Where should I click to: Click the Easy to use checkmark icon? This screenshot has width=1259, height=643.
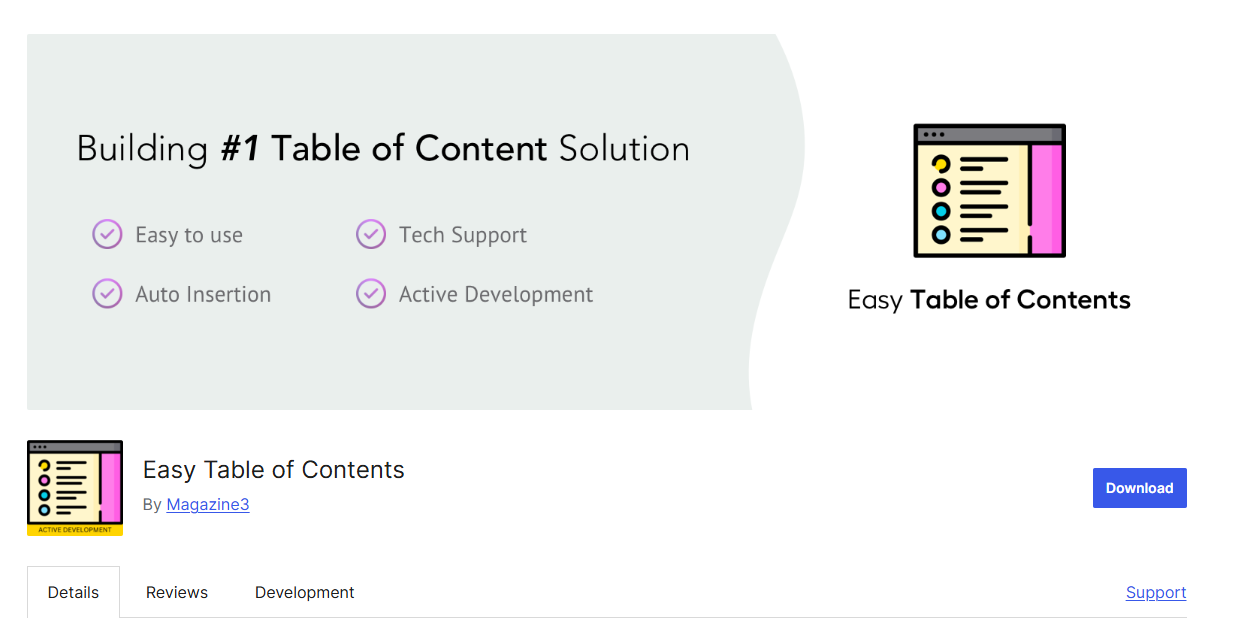(x=107, y=234)
